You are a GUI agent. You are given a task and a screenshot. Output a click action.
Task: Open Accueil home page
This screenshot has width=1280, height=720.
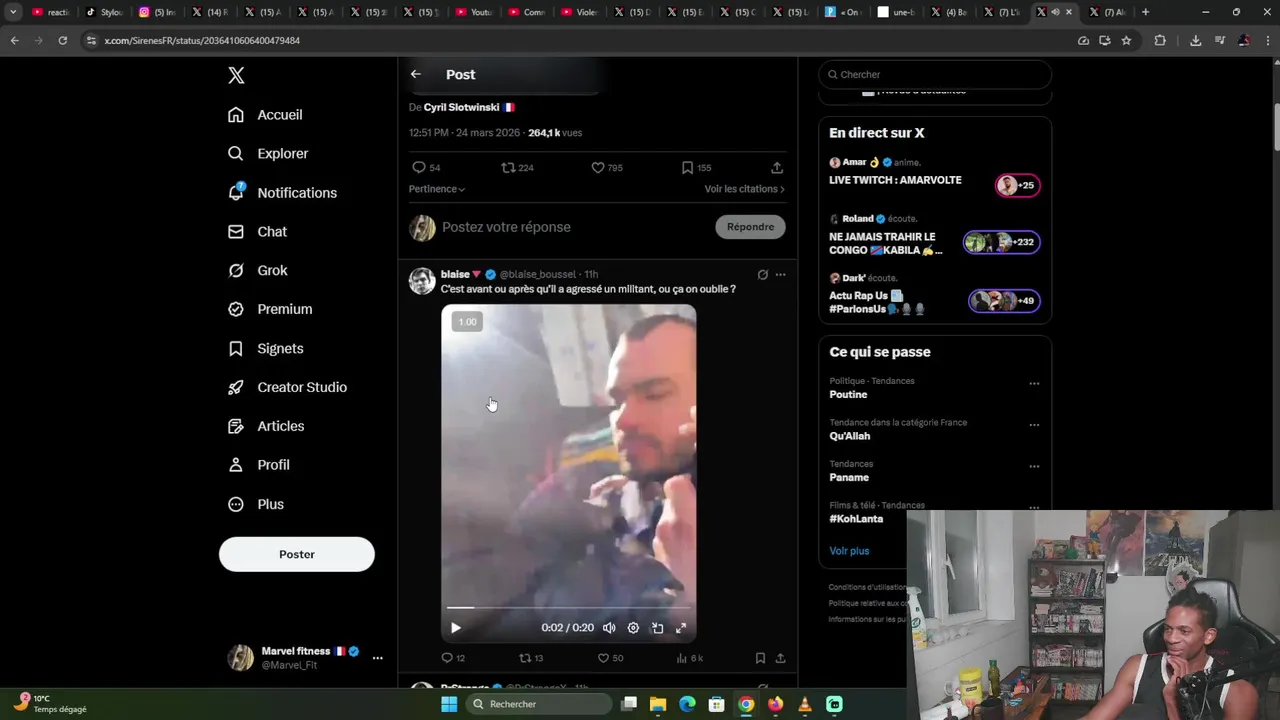click(x=265, y=115)
